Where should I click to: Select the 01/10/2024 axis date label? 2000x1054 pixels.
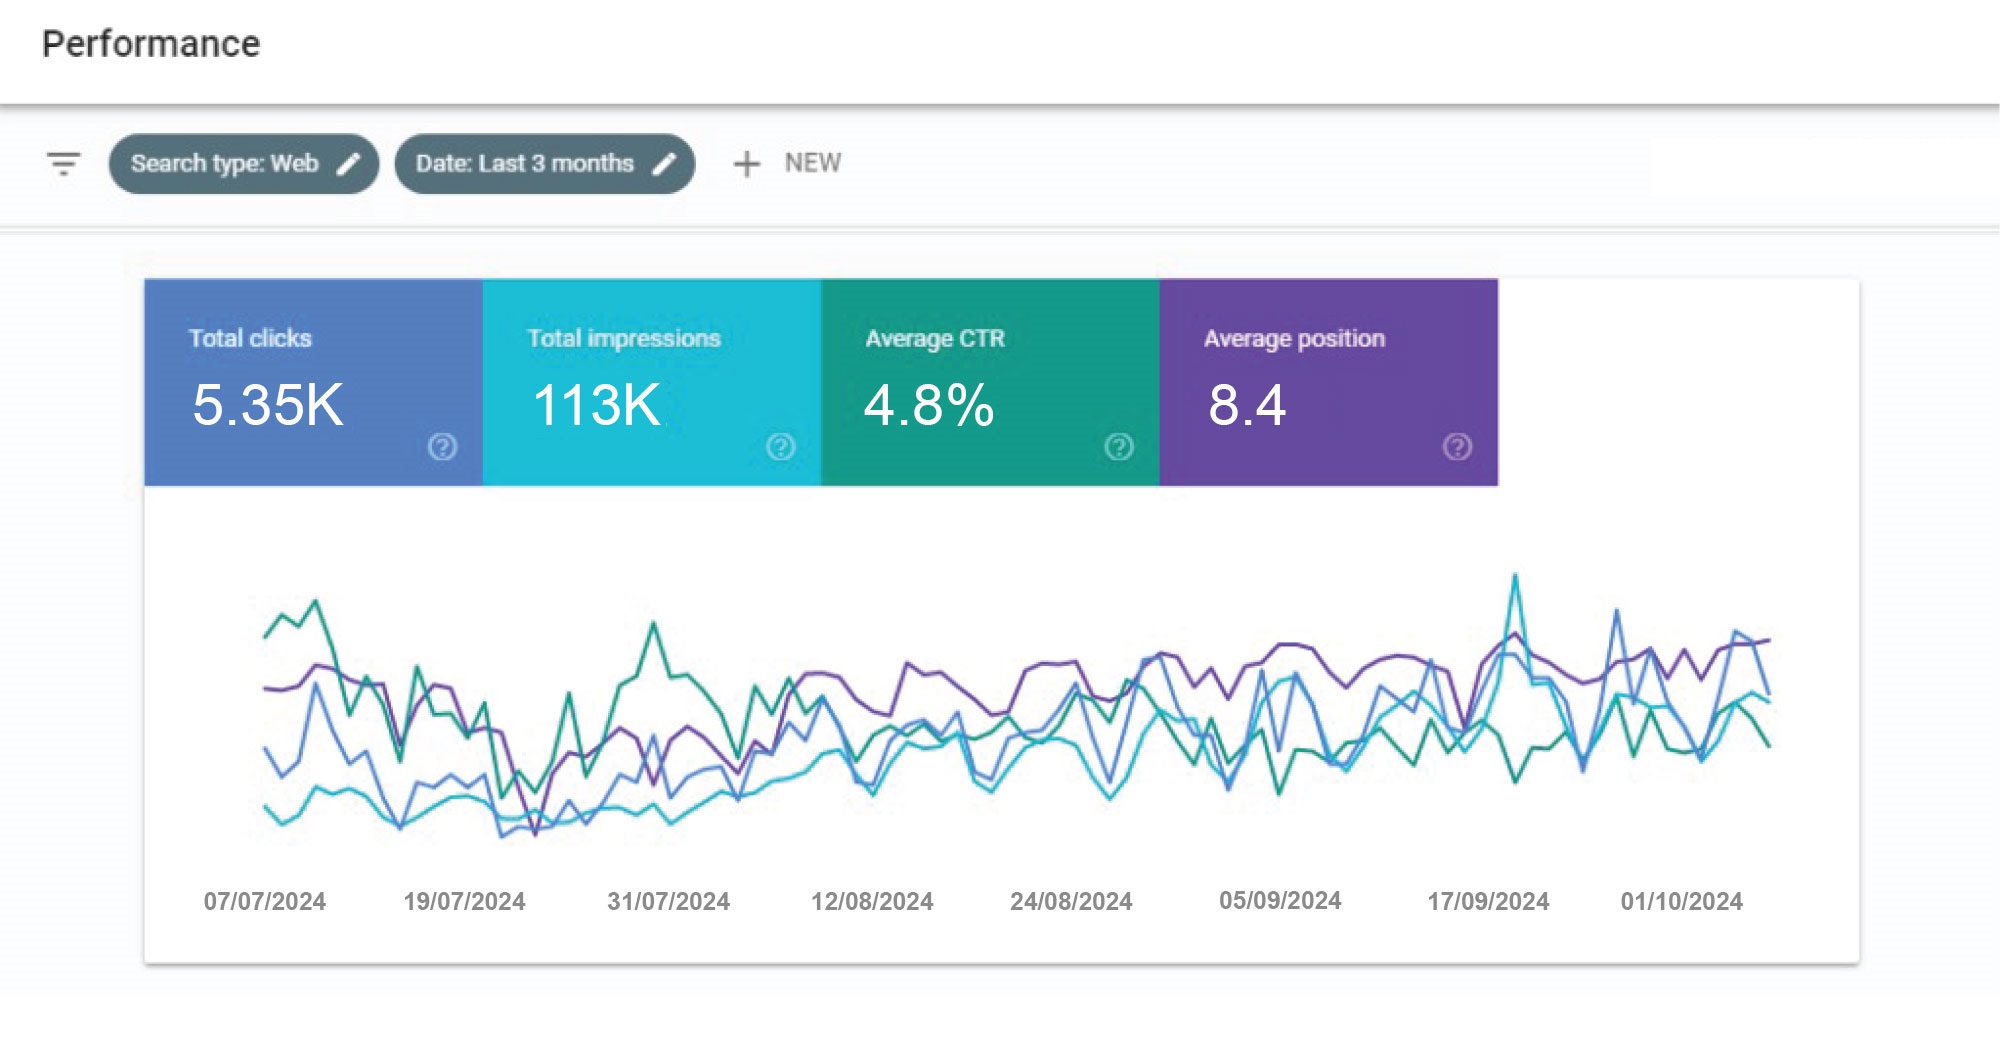(x=1681, y=901)
